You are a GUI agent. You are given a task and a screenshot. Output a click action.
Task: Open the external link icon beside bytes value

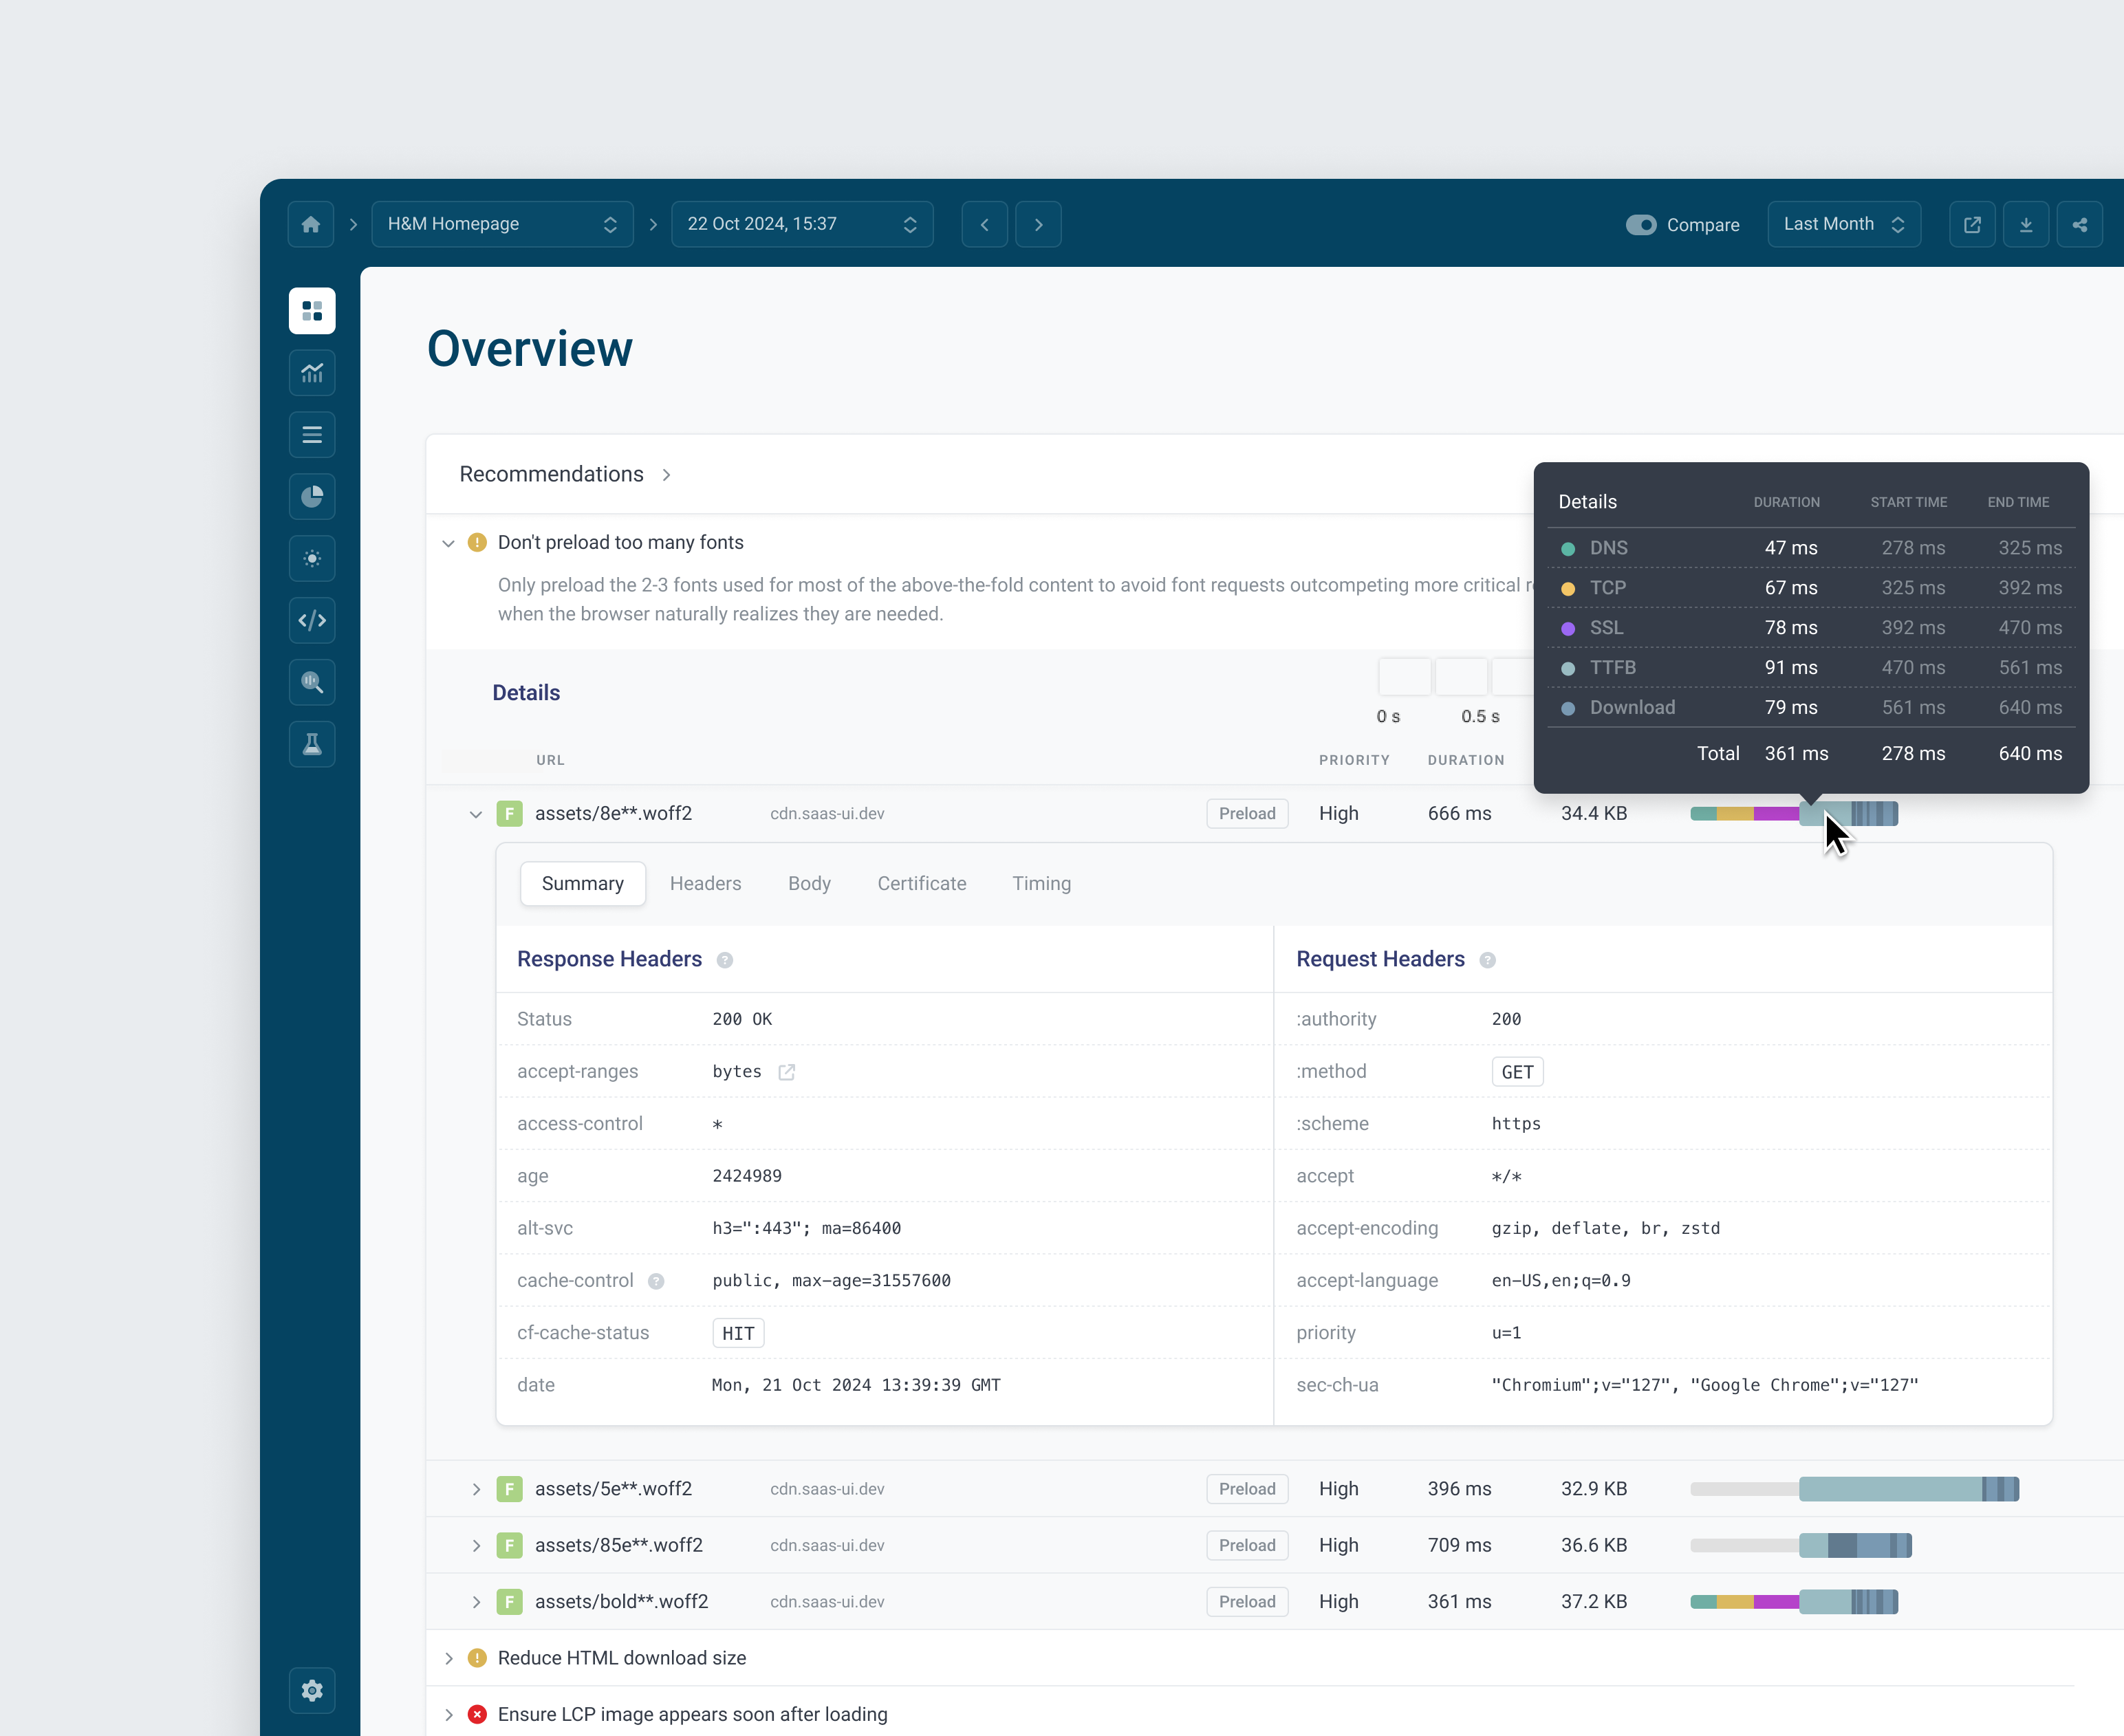point(787,1071)
